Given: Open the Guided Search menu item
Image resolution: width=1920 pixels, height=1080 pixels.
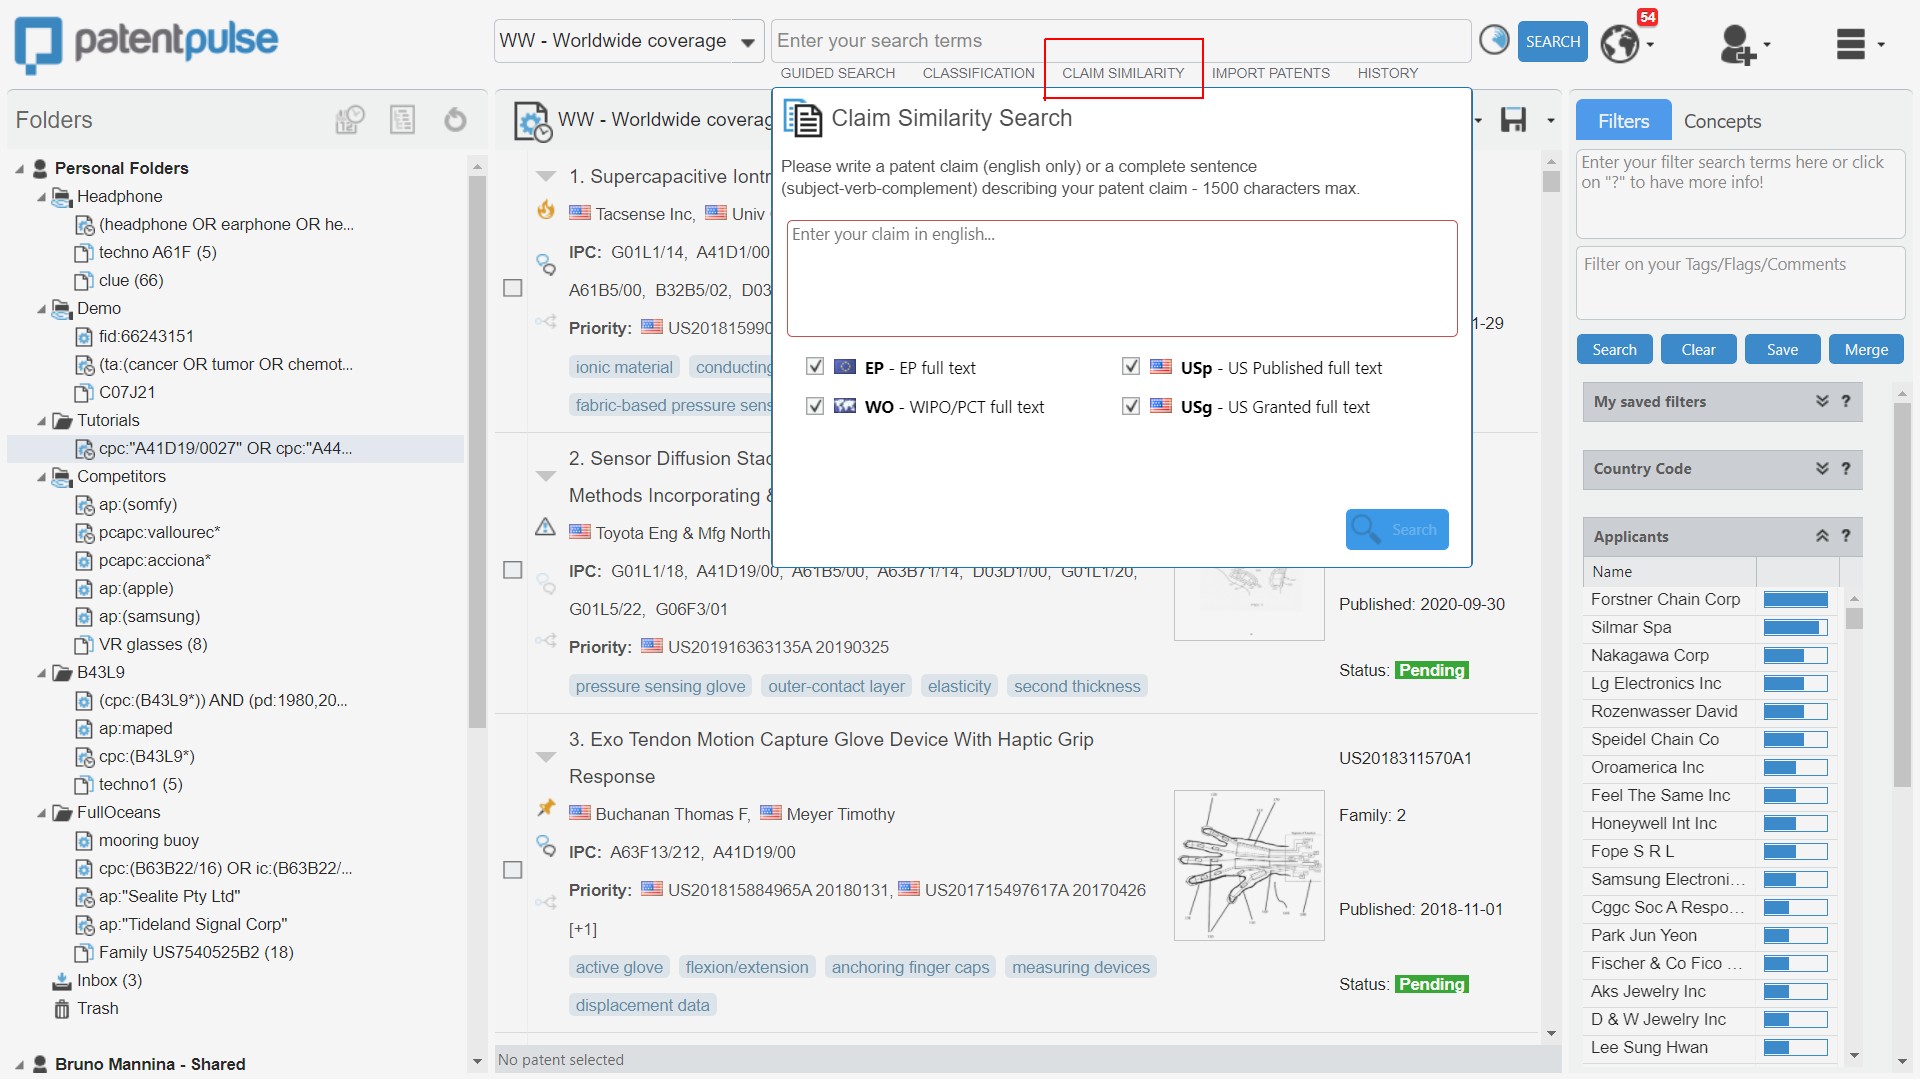Looking at the screenshot, I should point(837,73).
